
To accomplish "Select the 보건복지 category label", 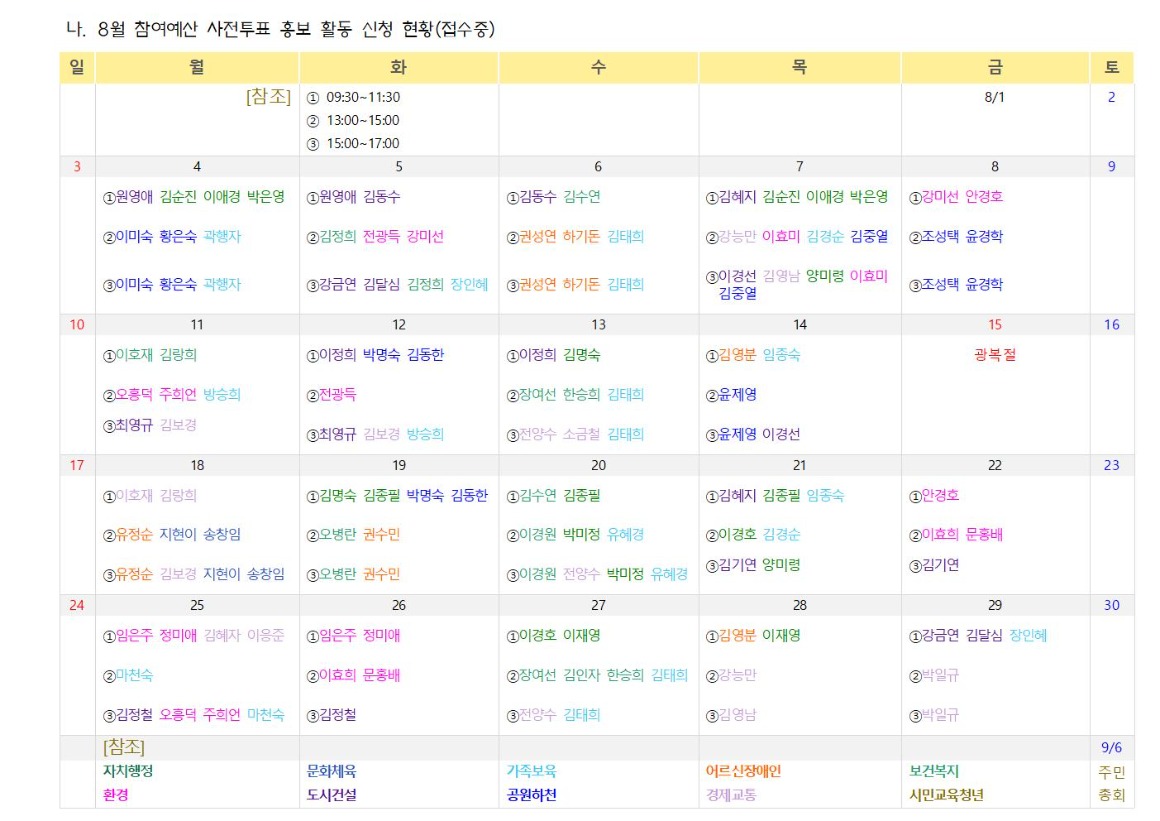I will [x=933, y=773].
